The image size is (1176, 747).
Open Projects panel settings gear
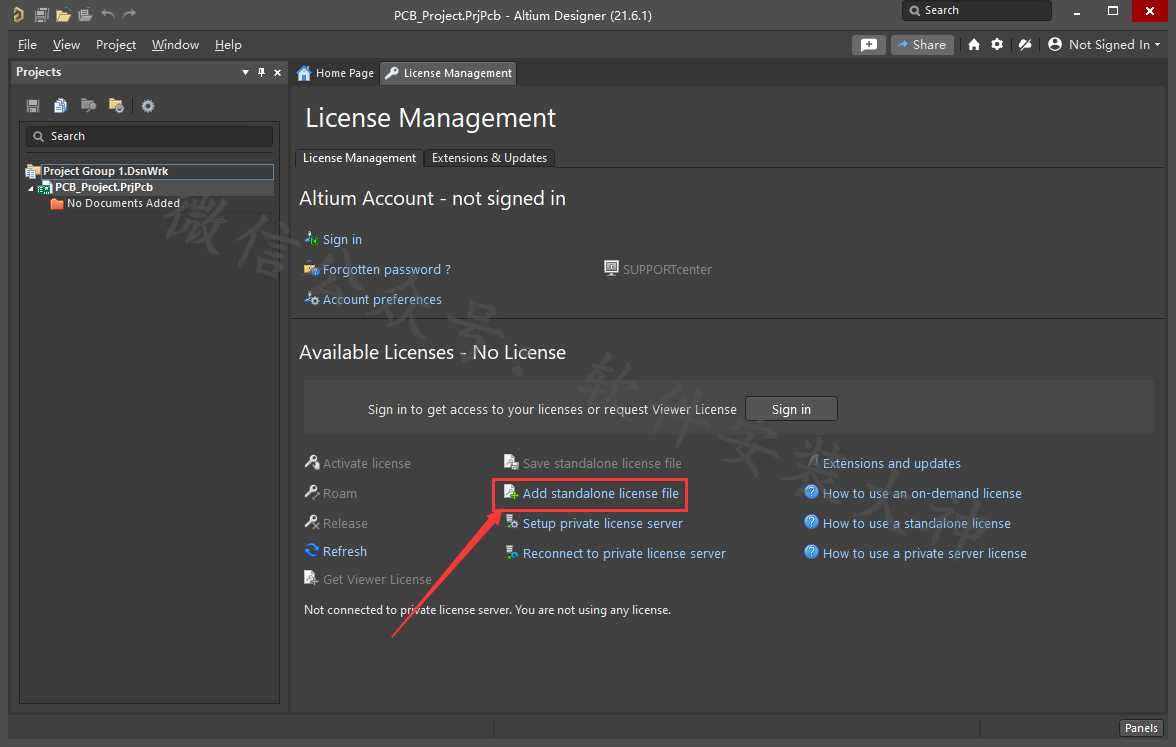coord(148,106)
